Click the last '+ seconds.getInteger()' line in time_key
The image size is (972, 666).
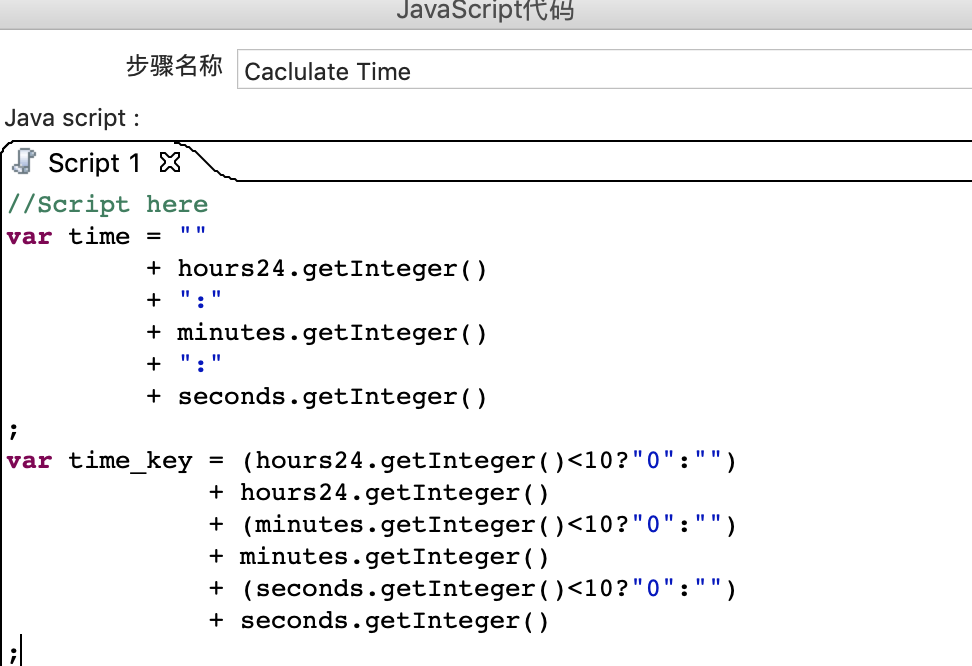click(x=379, y=621)
